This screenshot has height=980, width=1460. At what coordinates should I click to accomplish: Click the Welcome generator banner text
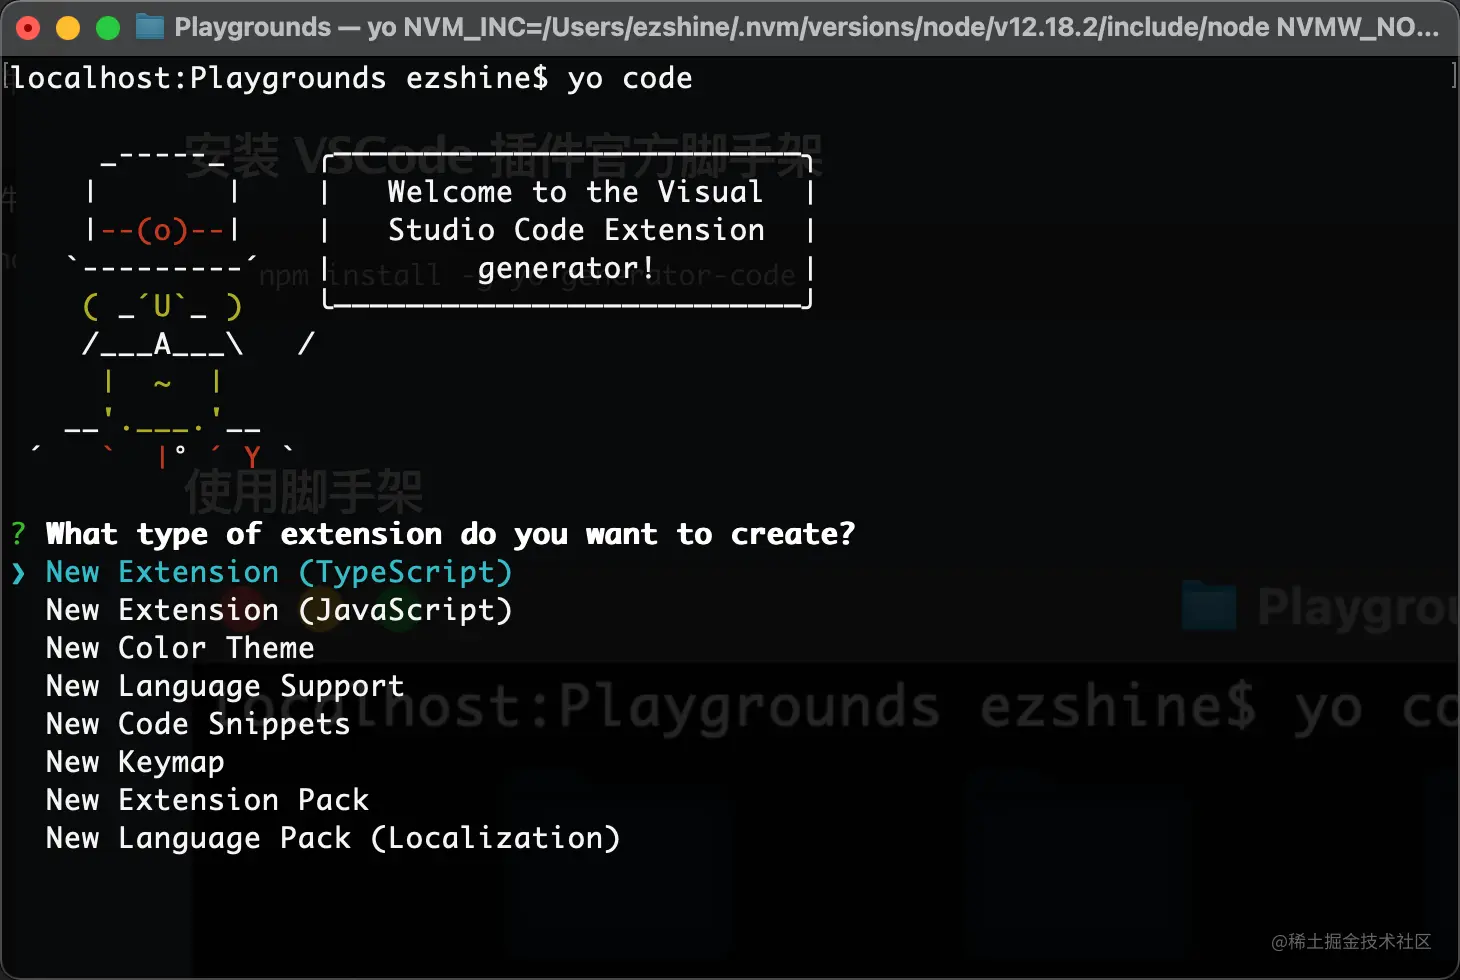(576, 230)
